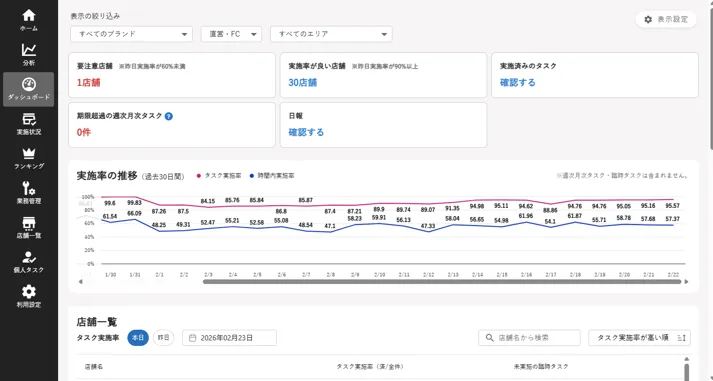Click 確認する under 実施済みのタスク

[517, 83]
